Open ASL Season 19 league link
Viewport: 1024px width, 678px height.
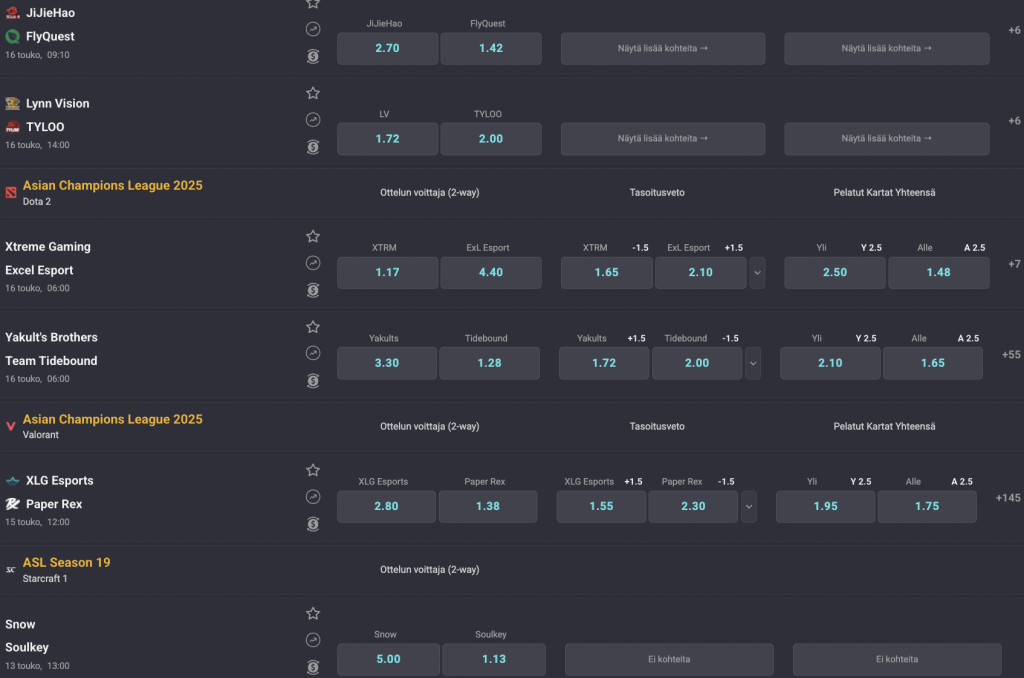click(x=67, y=562)
